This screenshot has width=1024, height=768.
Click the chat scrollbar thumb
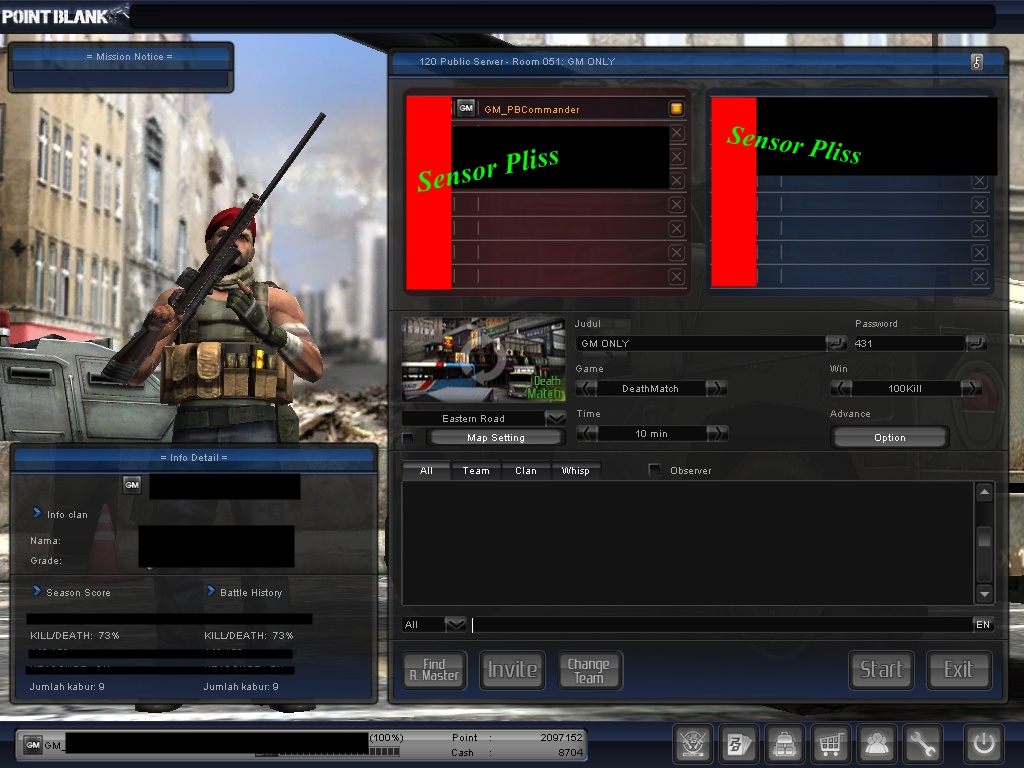[984, 538]
